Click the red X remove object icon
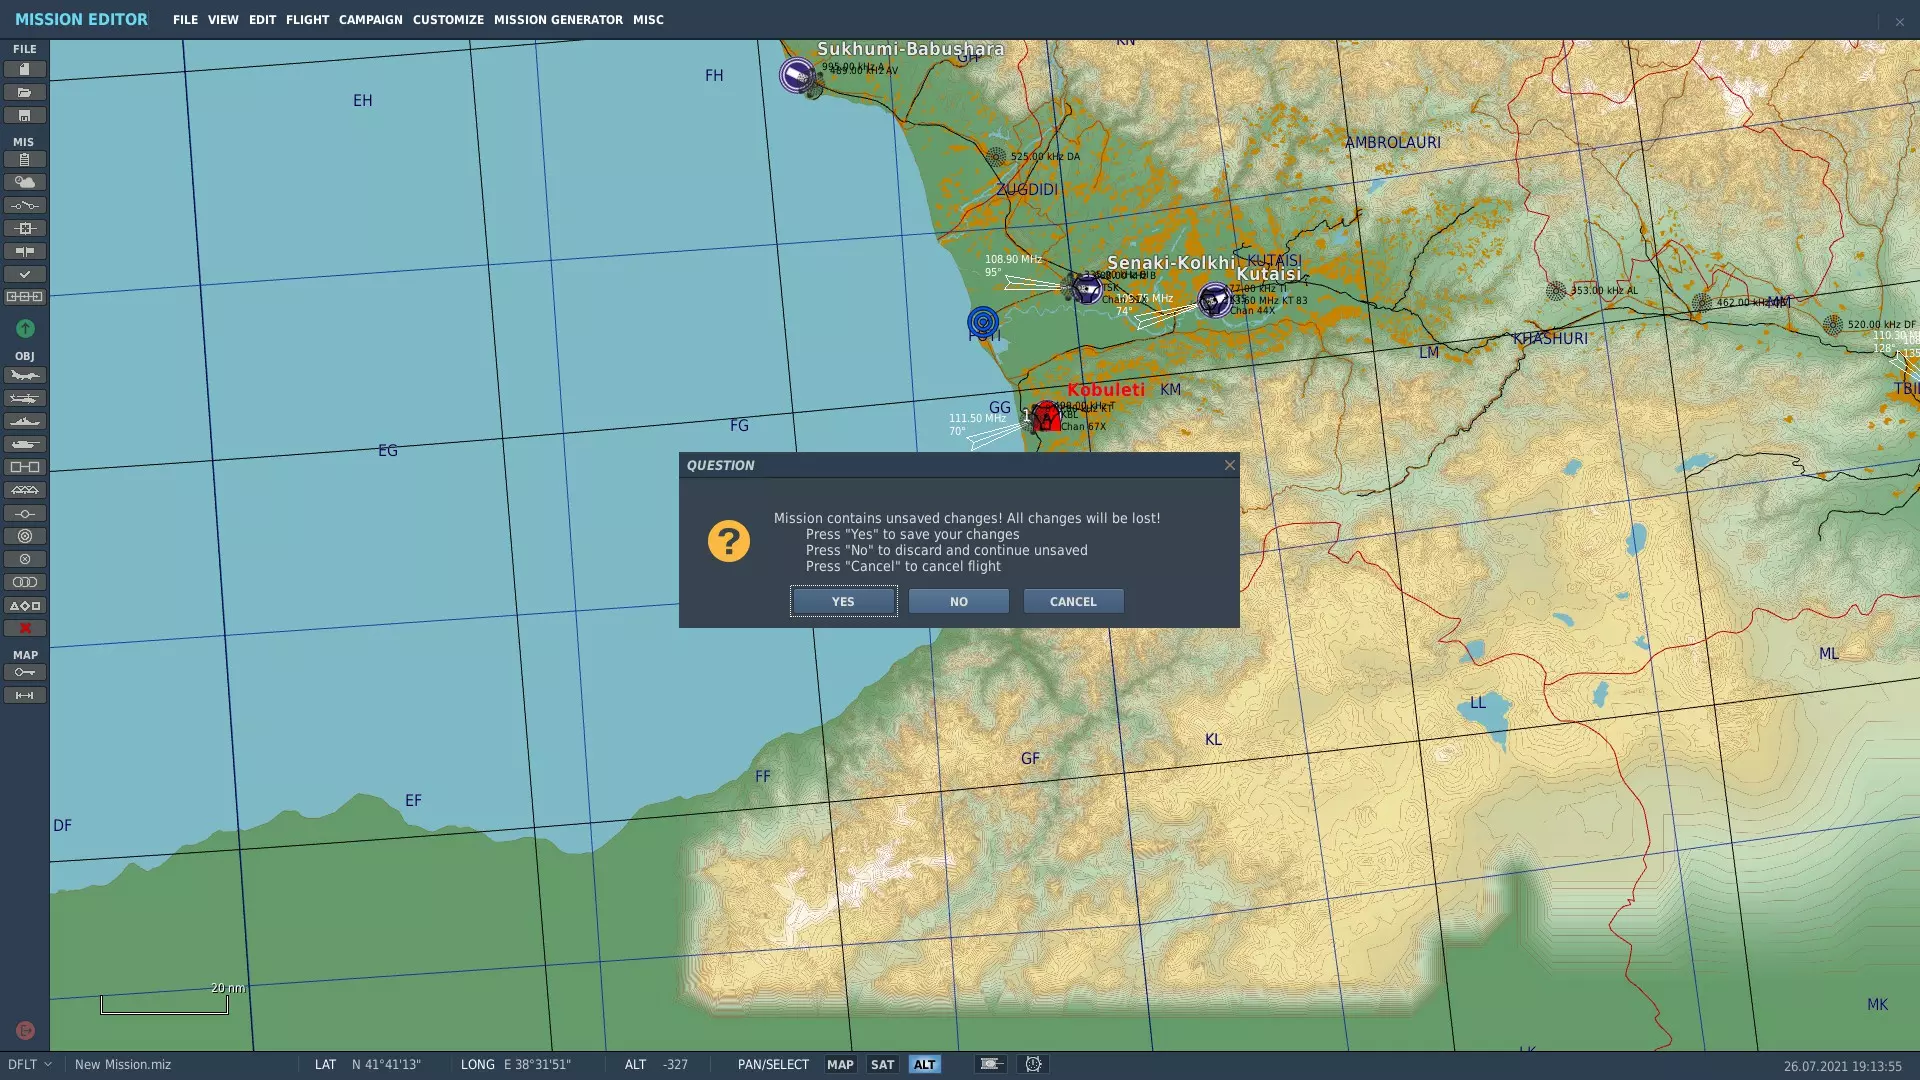Screen dimensions: 1920x1080 [24, 628]
